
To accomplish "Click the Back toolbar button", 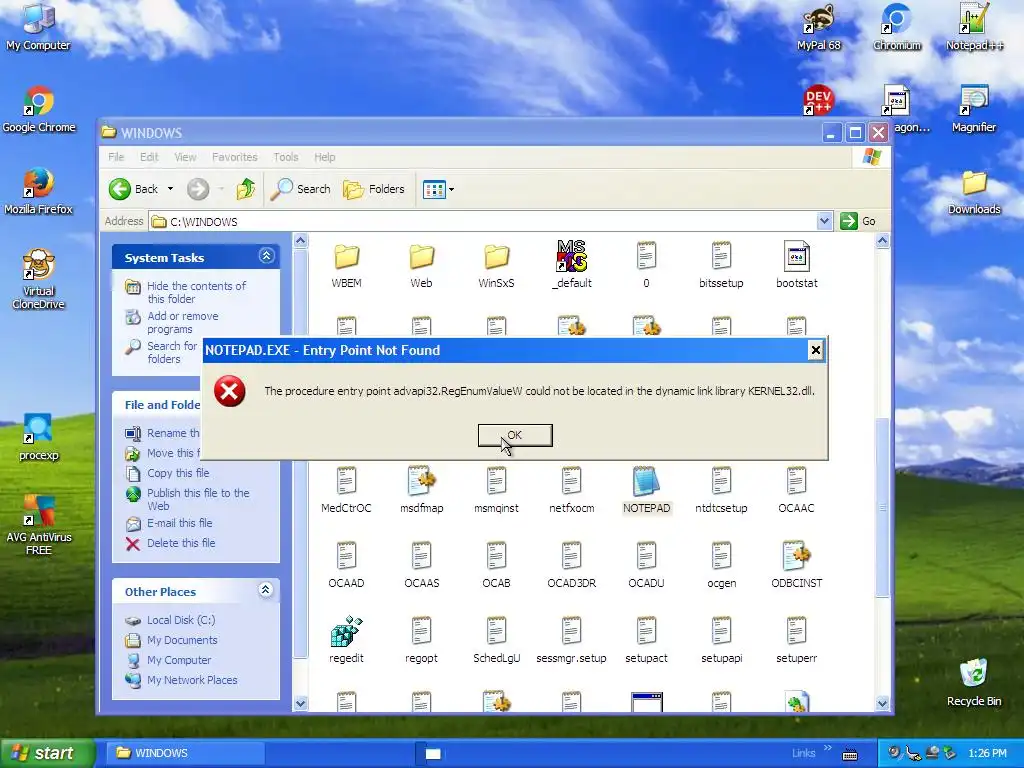I will (x=134, y=189).
